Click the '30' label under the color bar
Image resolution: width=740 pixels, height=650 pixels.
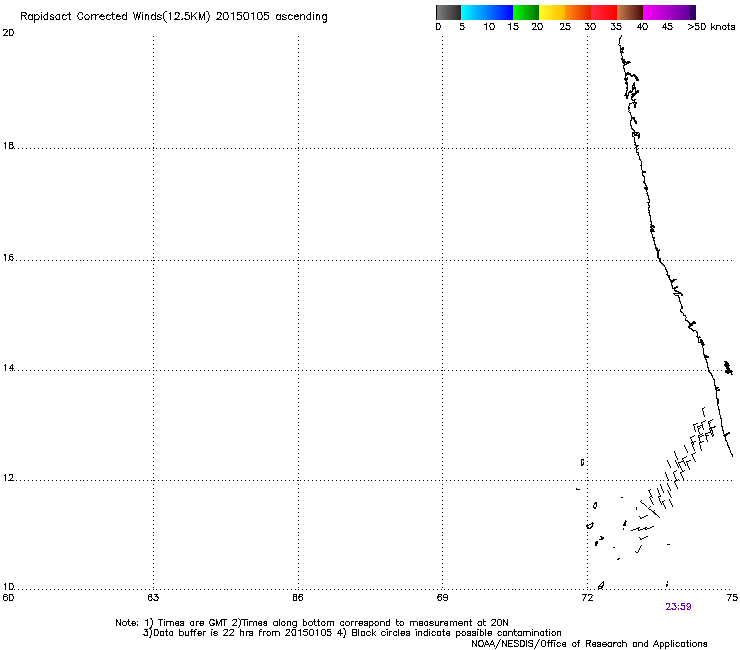click(x=590, y=27)
